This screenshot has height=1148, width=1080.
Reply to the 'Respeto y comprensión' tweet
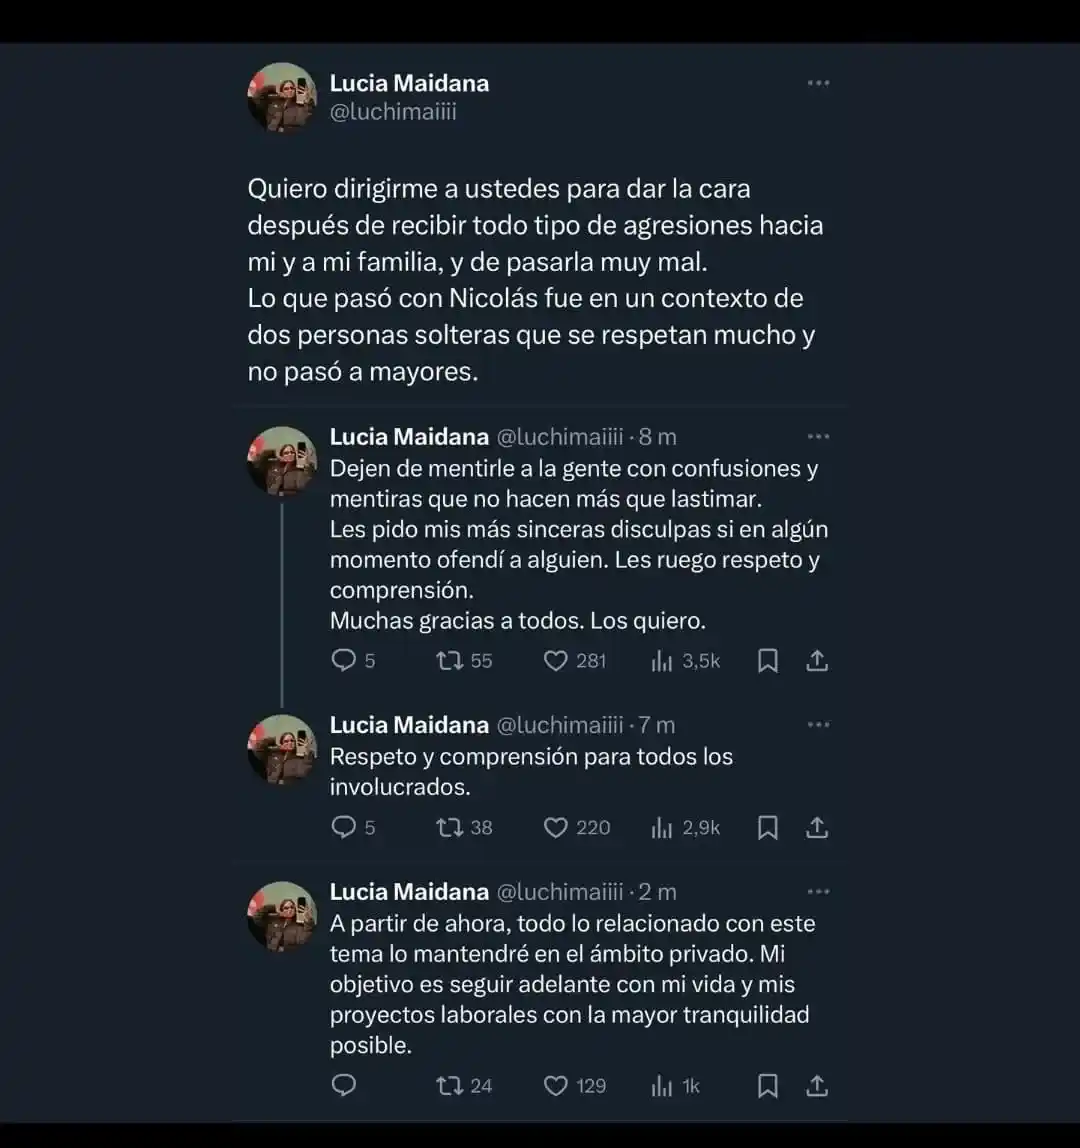344,828
